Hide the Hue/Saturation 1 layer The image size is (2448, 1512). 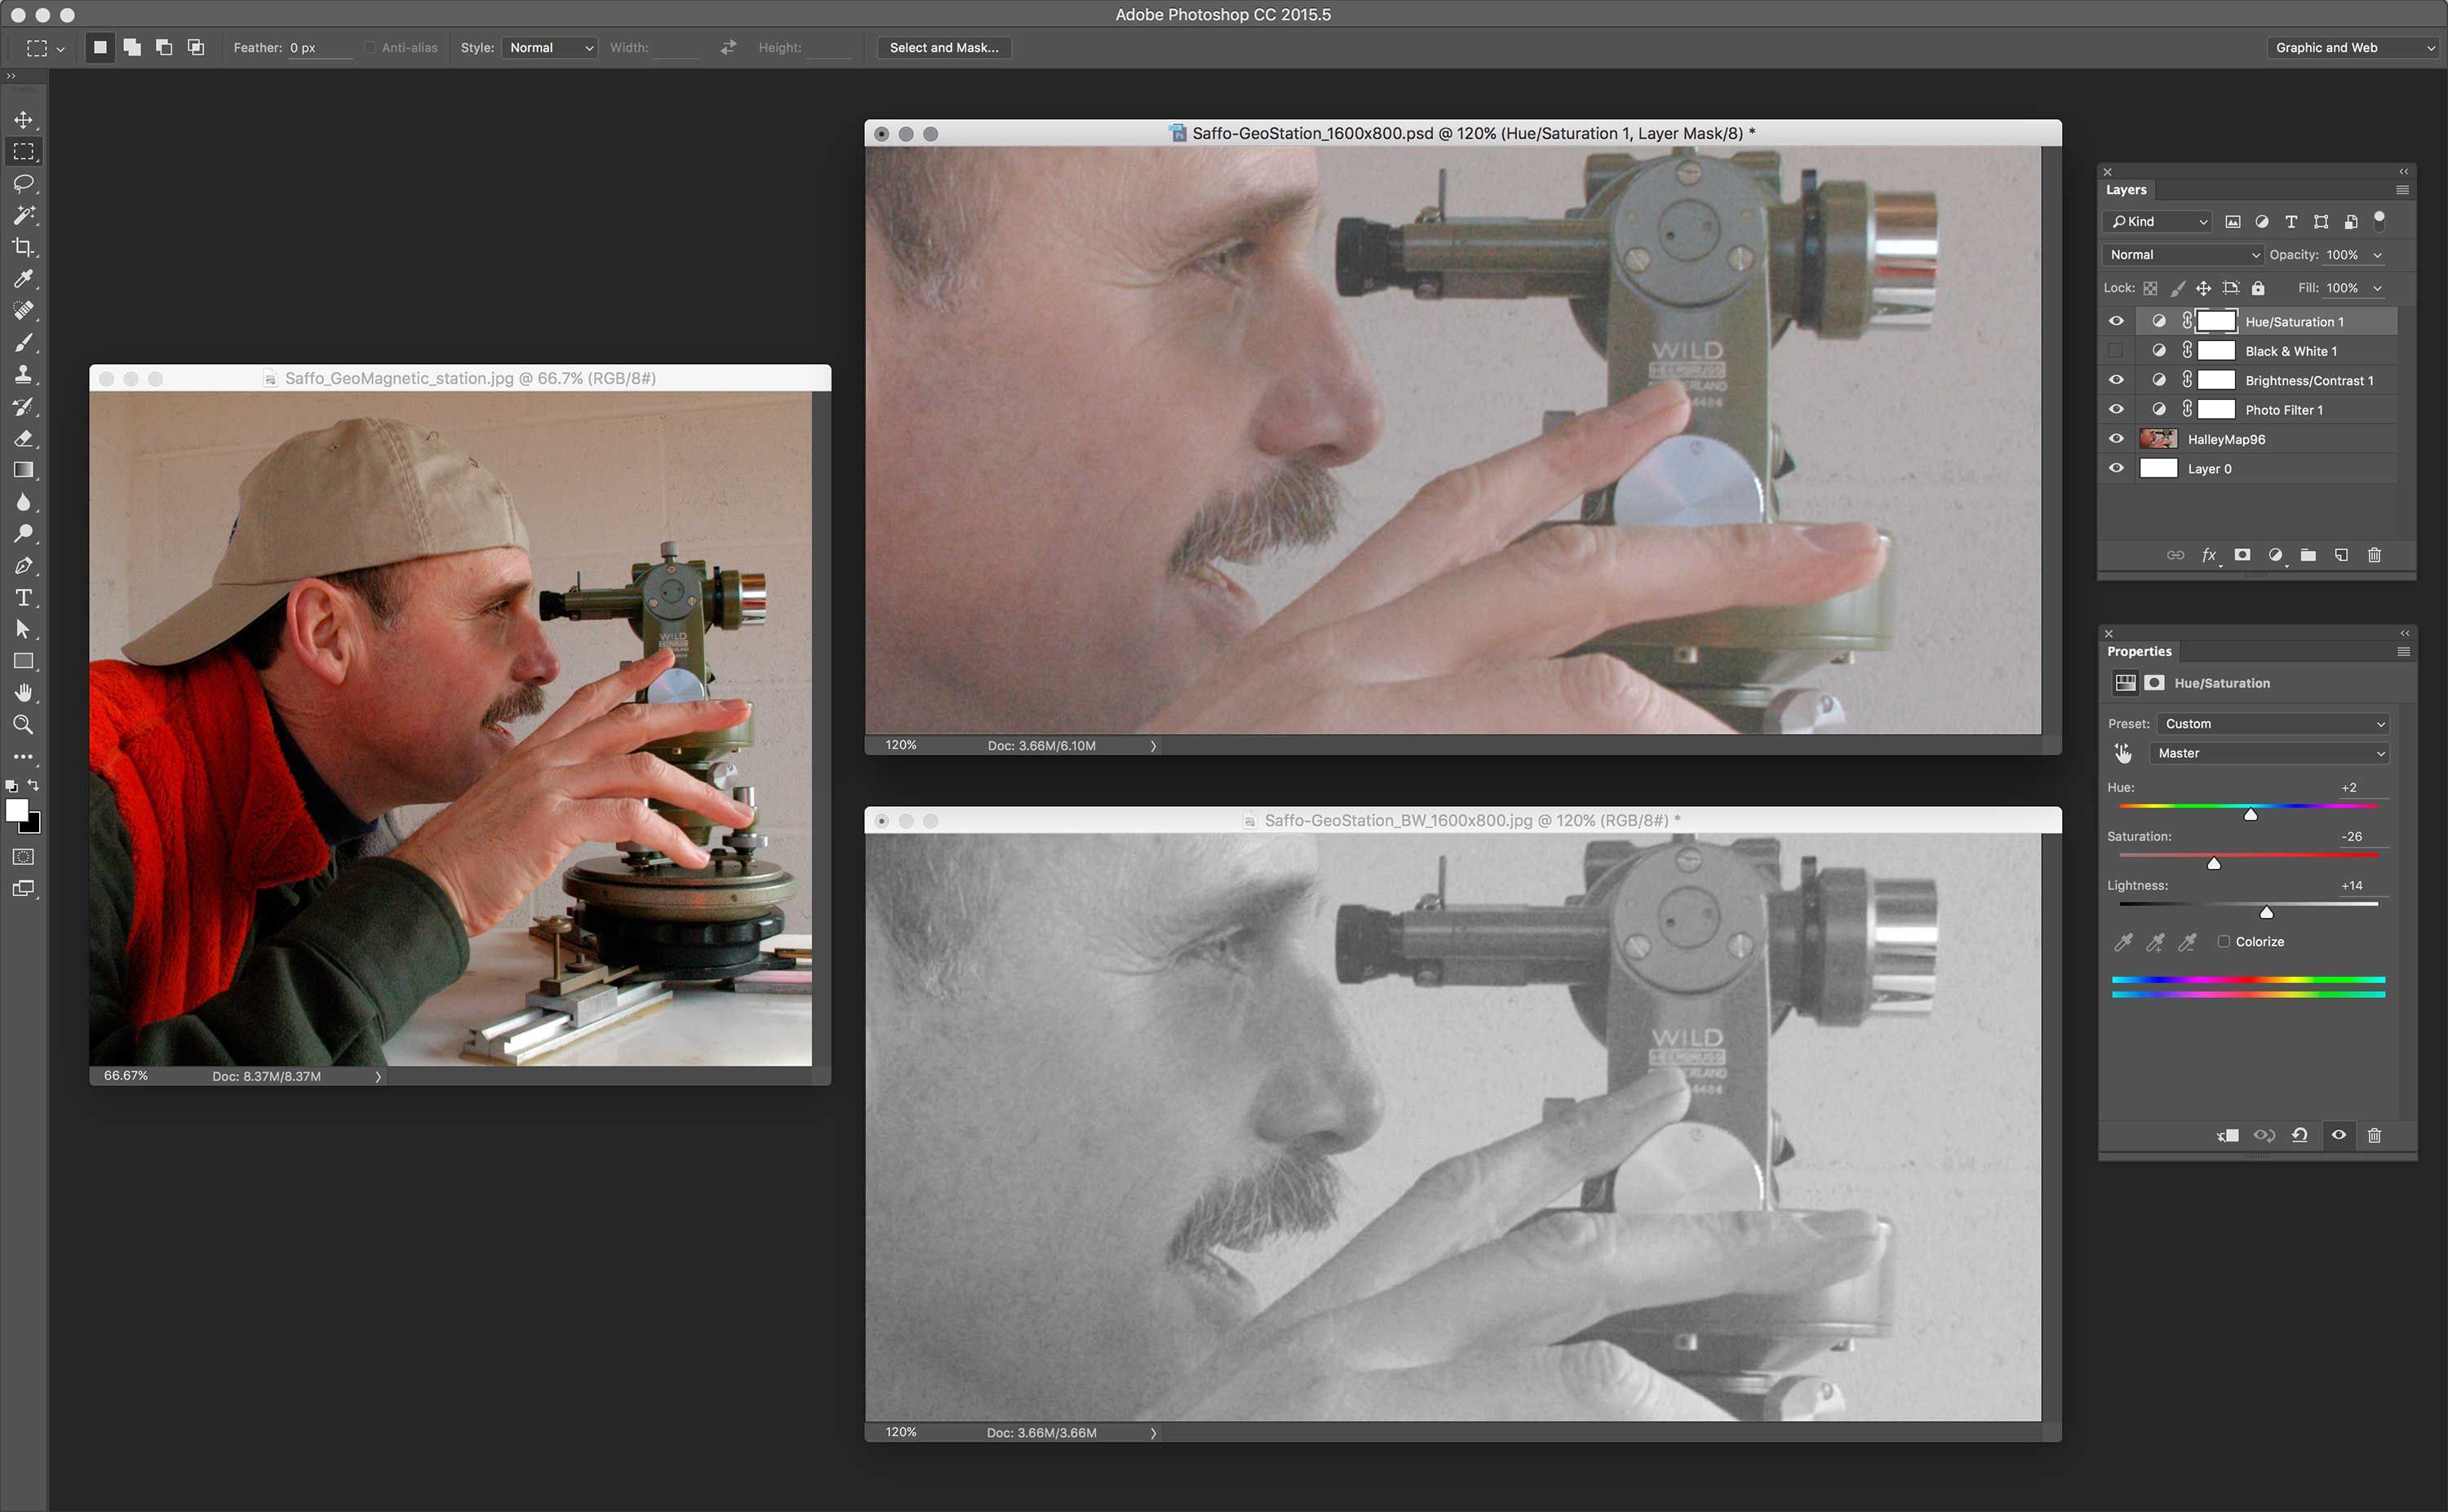pos(2116,321)
